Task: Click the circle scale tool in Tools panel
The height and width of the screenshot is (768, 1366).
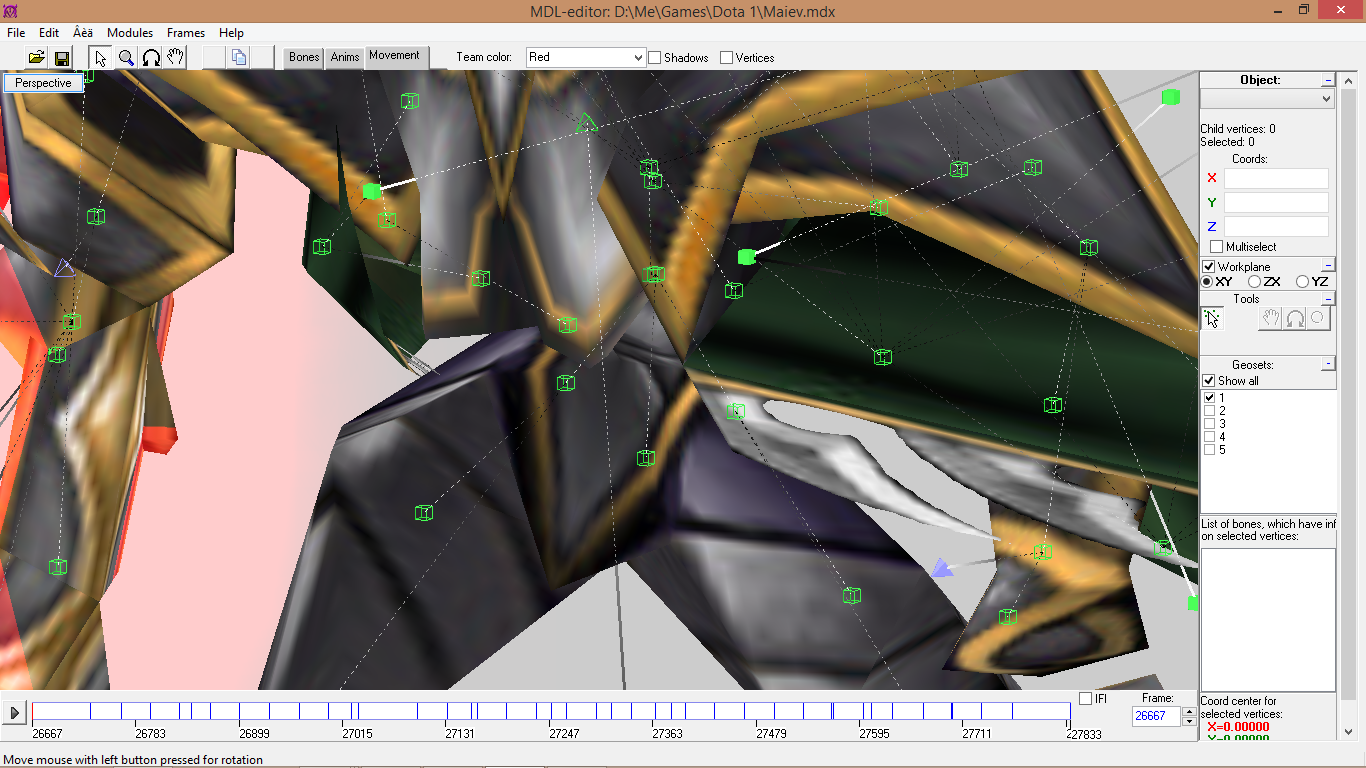Action: tap(1318, 318)
